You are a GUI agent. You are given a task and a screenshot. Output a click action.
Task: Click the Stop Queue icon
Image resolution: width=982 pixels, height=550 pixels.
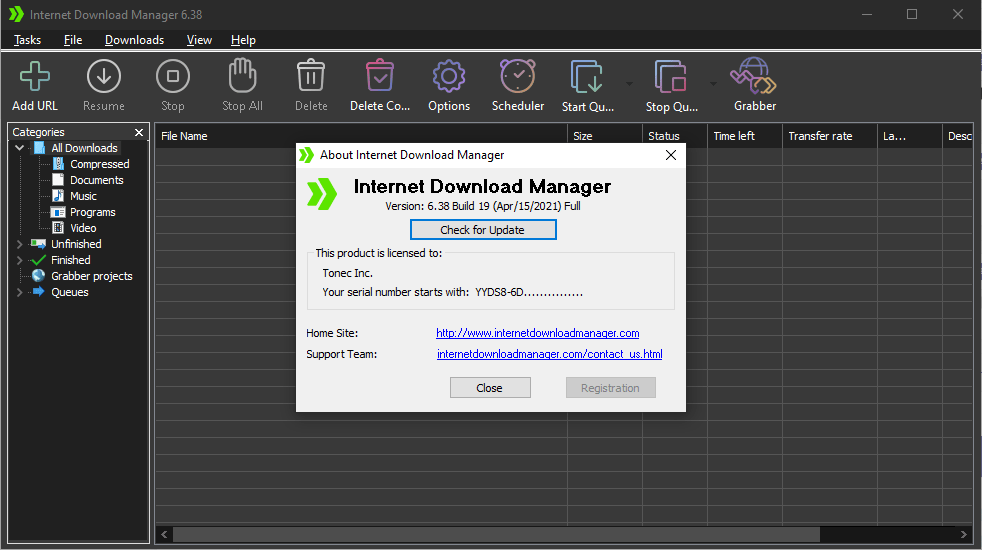pos(671,76)
